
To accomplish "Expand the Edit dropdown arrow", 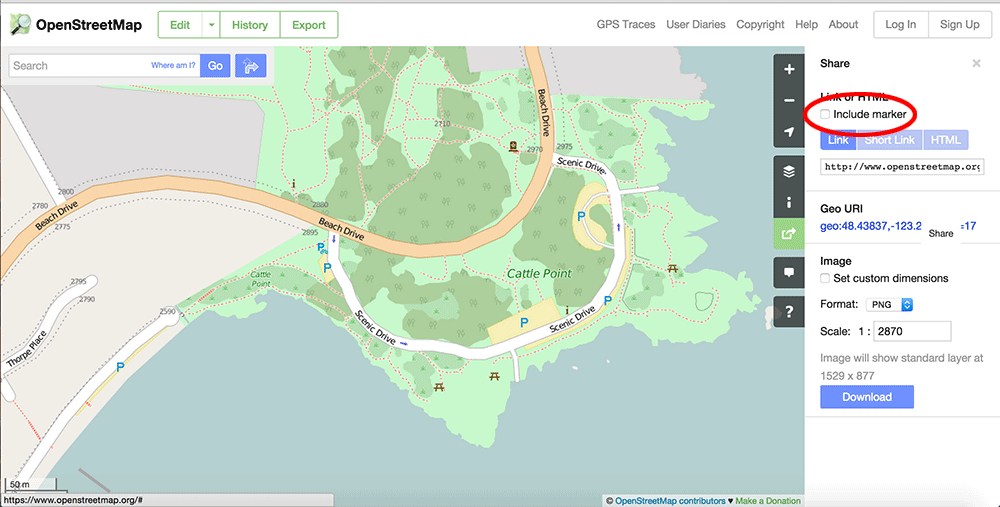I will (x=211, y=25).
